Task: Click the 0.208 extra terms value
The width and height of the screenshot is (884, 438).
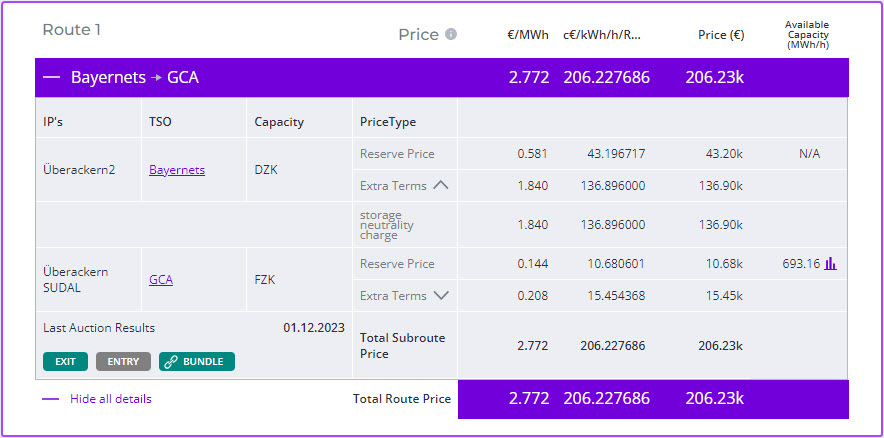Action: [x=533, y=295]
